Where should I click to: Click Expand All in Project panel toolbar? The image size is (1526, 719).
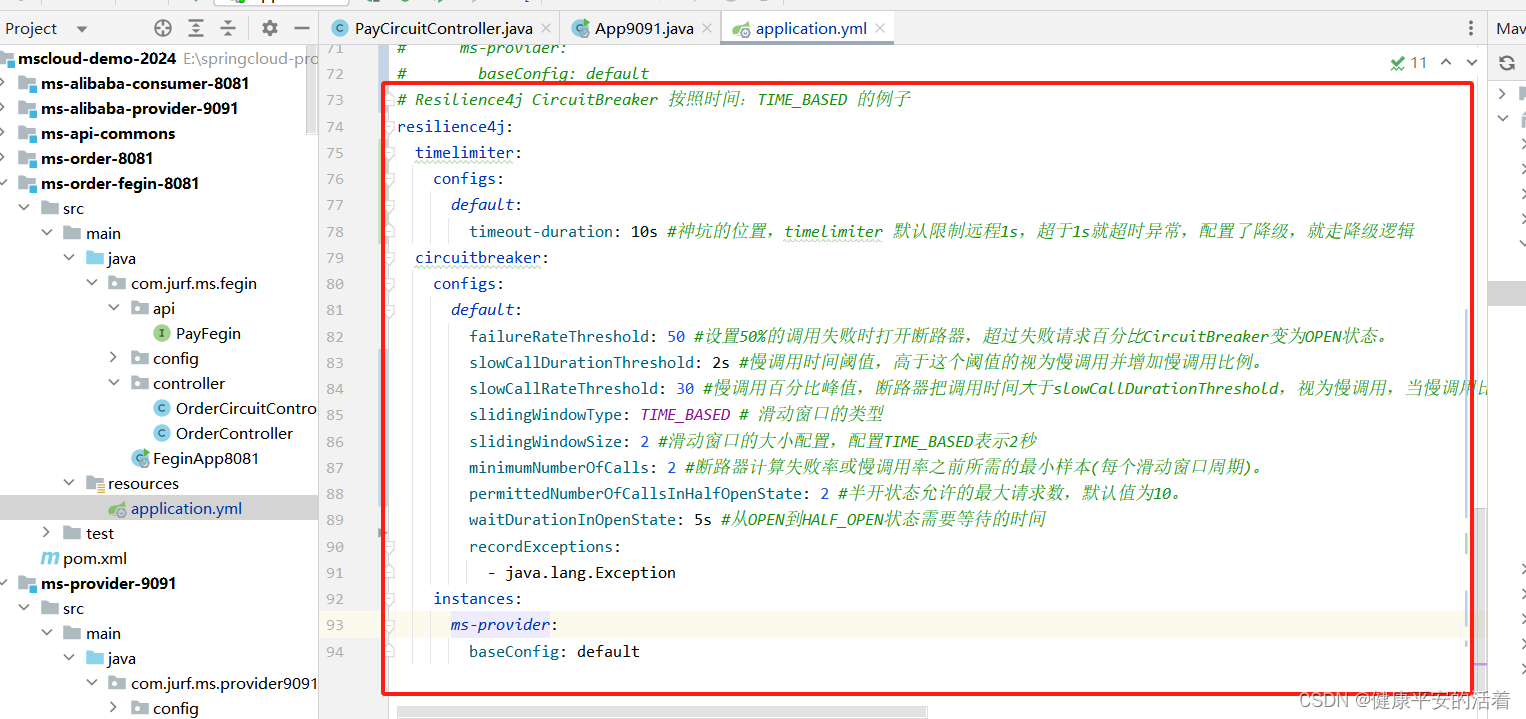196,28
